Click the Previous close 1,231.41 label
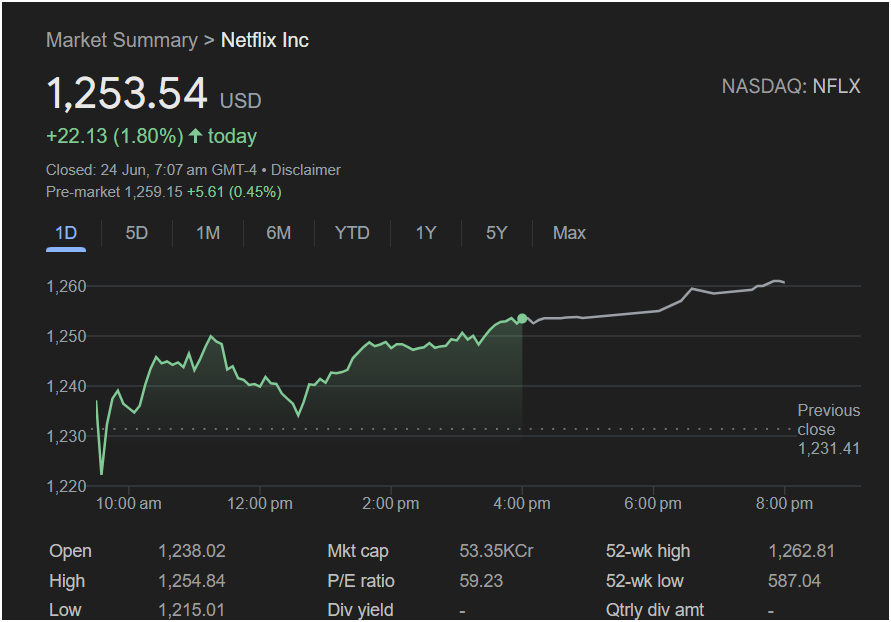This screenshot has height=622, width=891. [828, 429]
